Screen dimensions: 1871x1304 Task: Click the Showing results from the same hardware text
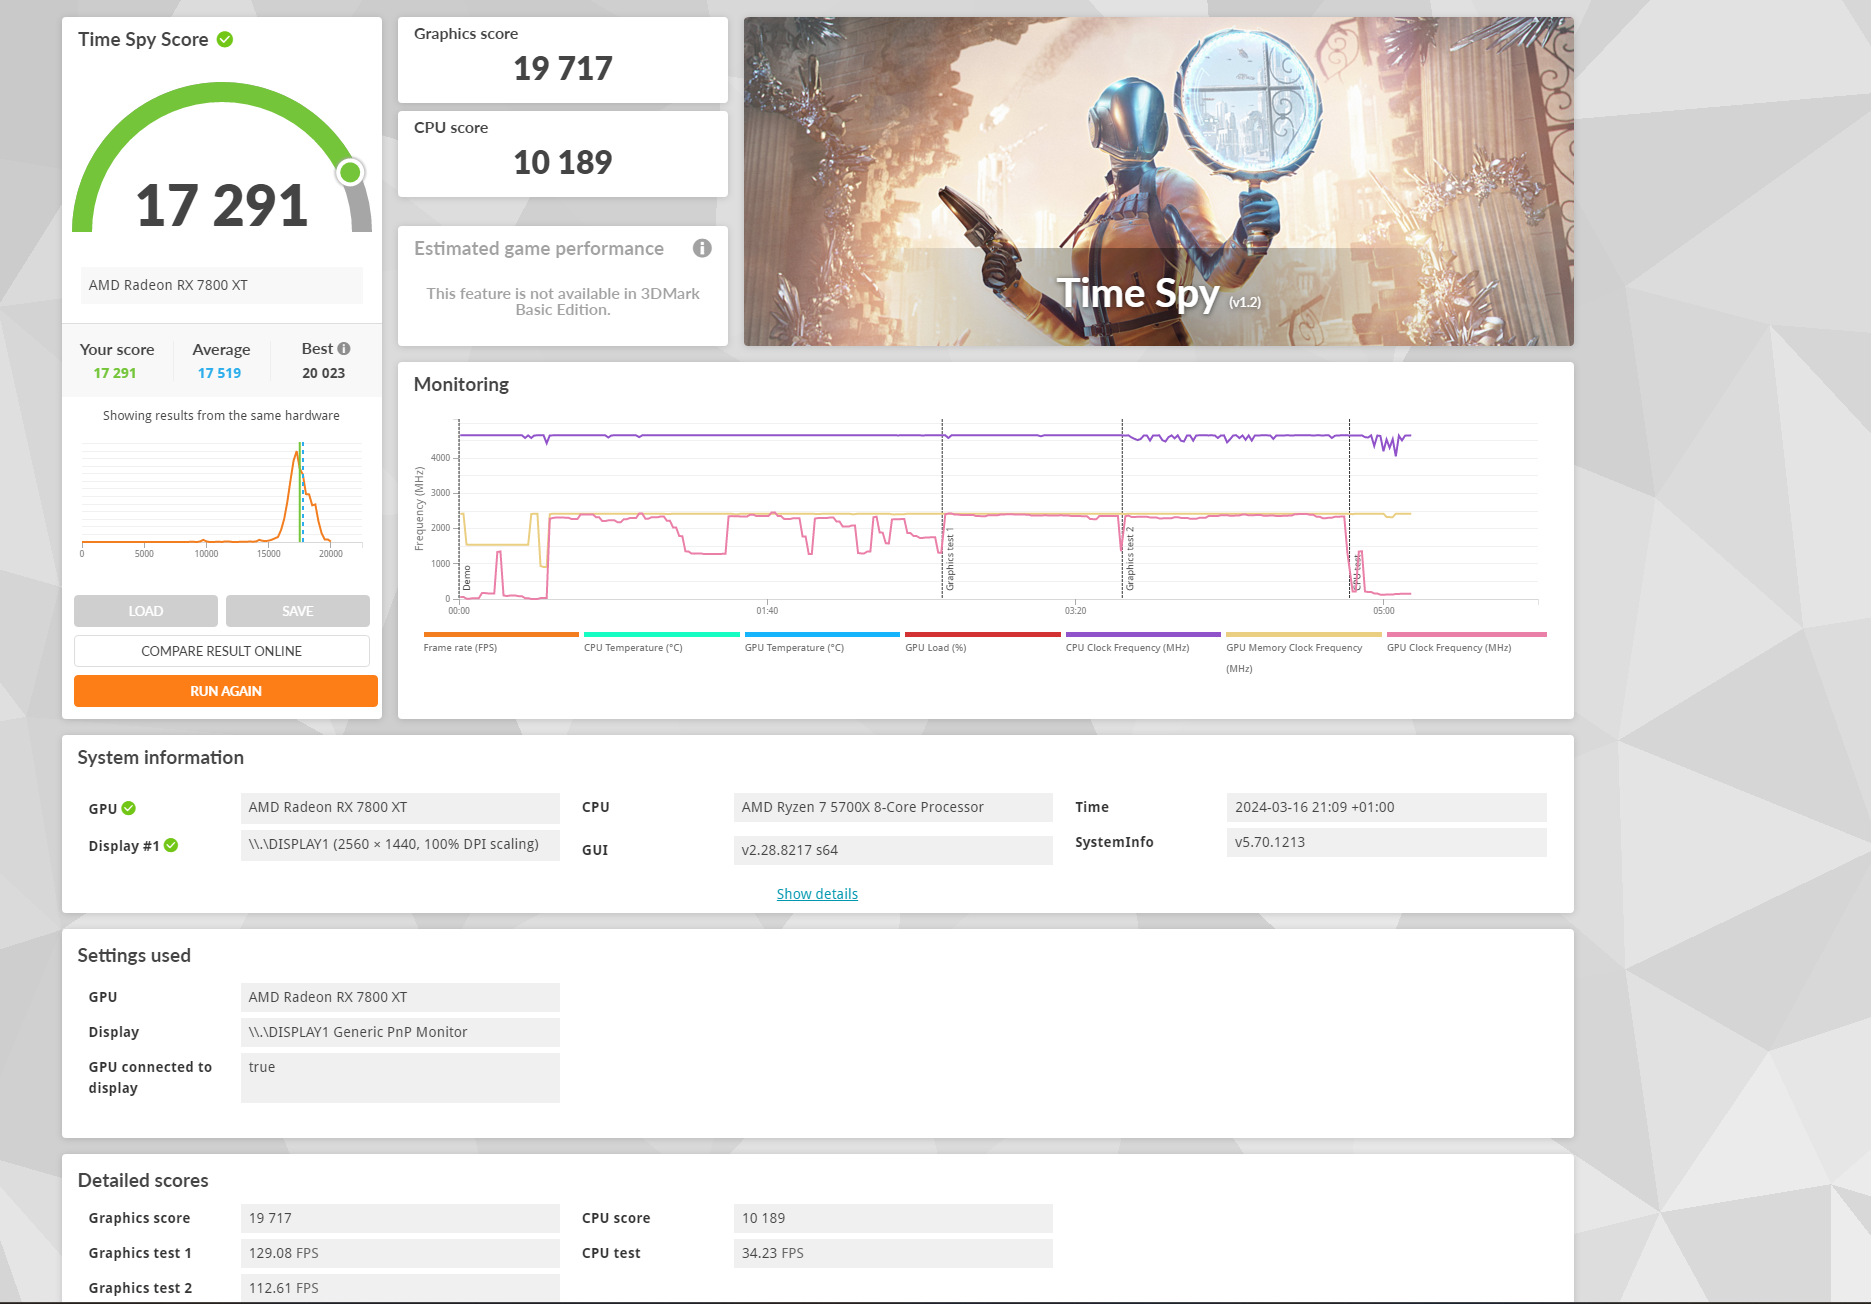(221, 416)
